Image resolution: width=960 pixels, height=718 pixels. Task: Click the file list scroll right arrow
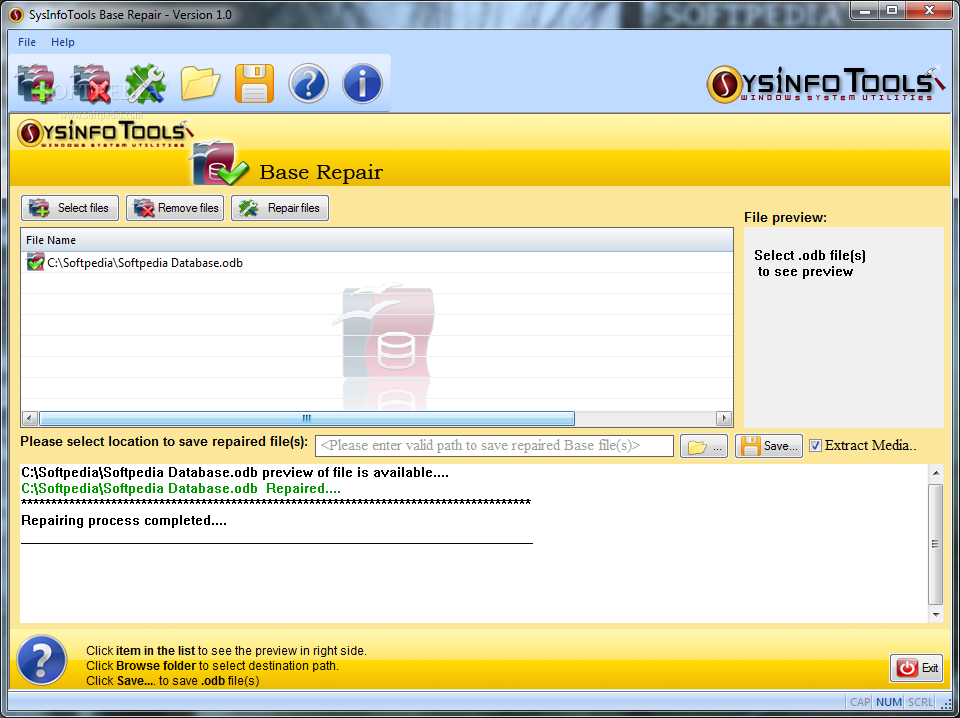(x=724, y=418)
